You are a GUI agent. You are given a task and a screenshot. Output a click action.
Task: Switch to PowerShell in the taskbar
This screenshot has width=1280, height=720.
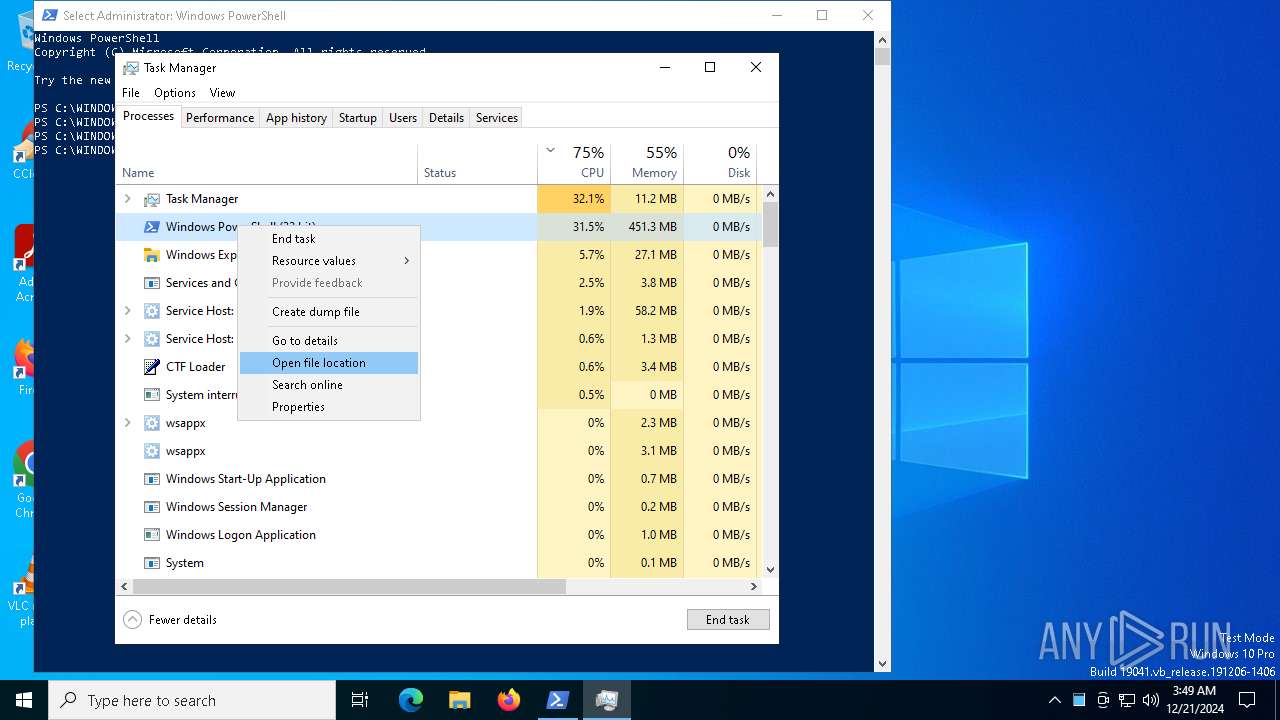(558, 700)
